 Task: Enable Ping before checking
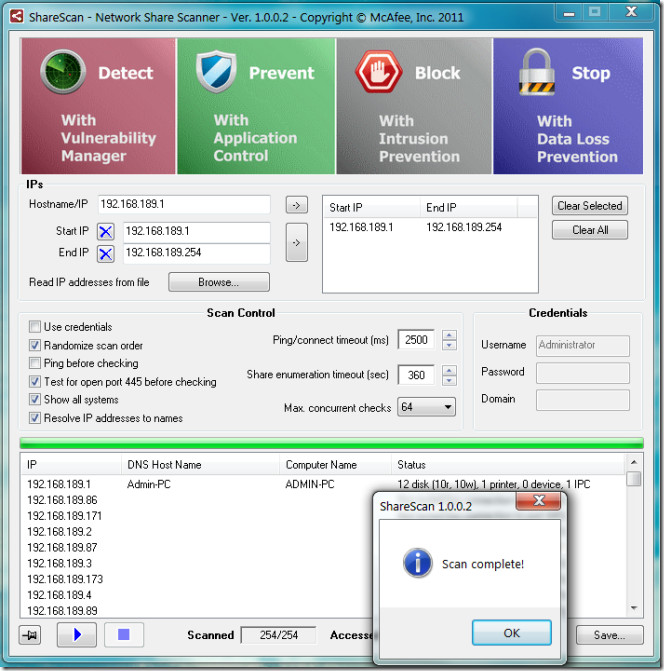[x=35, y=363]
